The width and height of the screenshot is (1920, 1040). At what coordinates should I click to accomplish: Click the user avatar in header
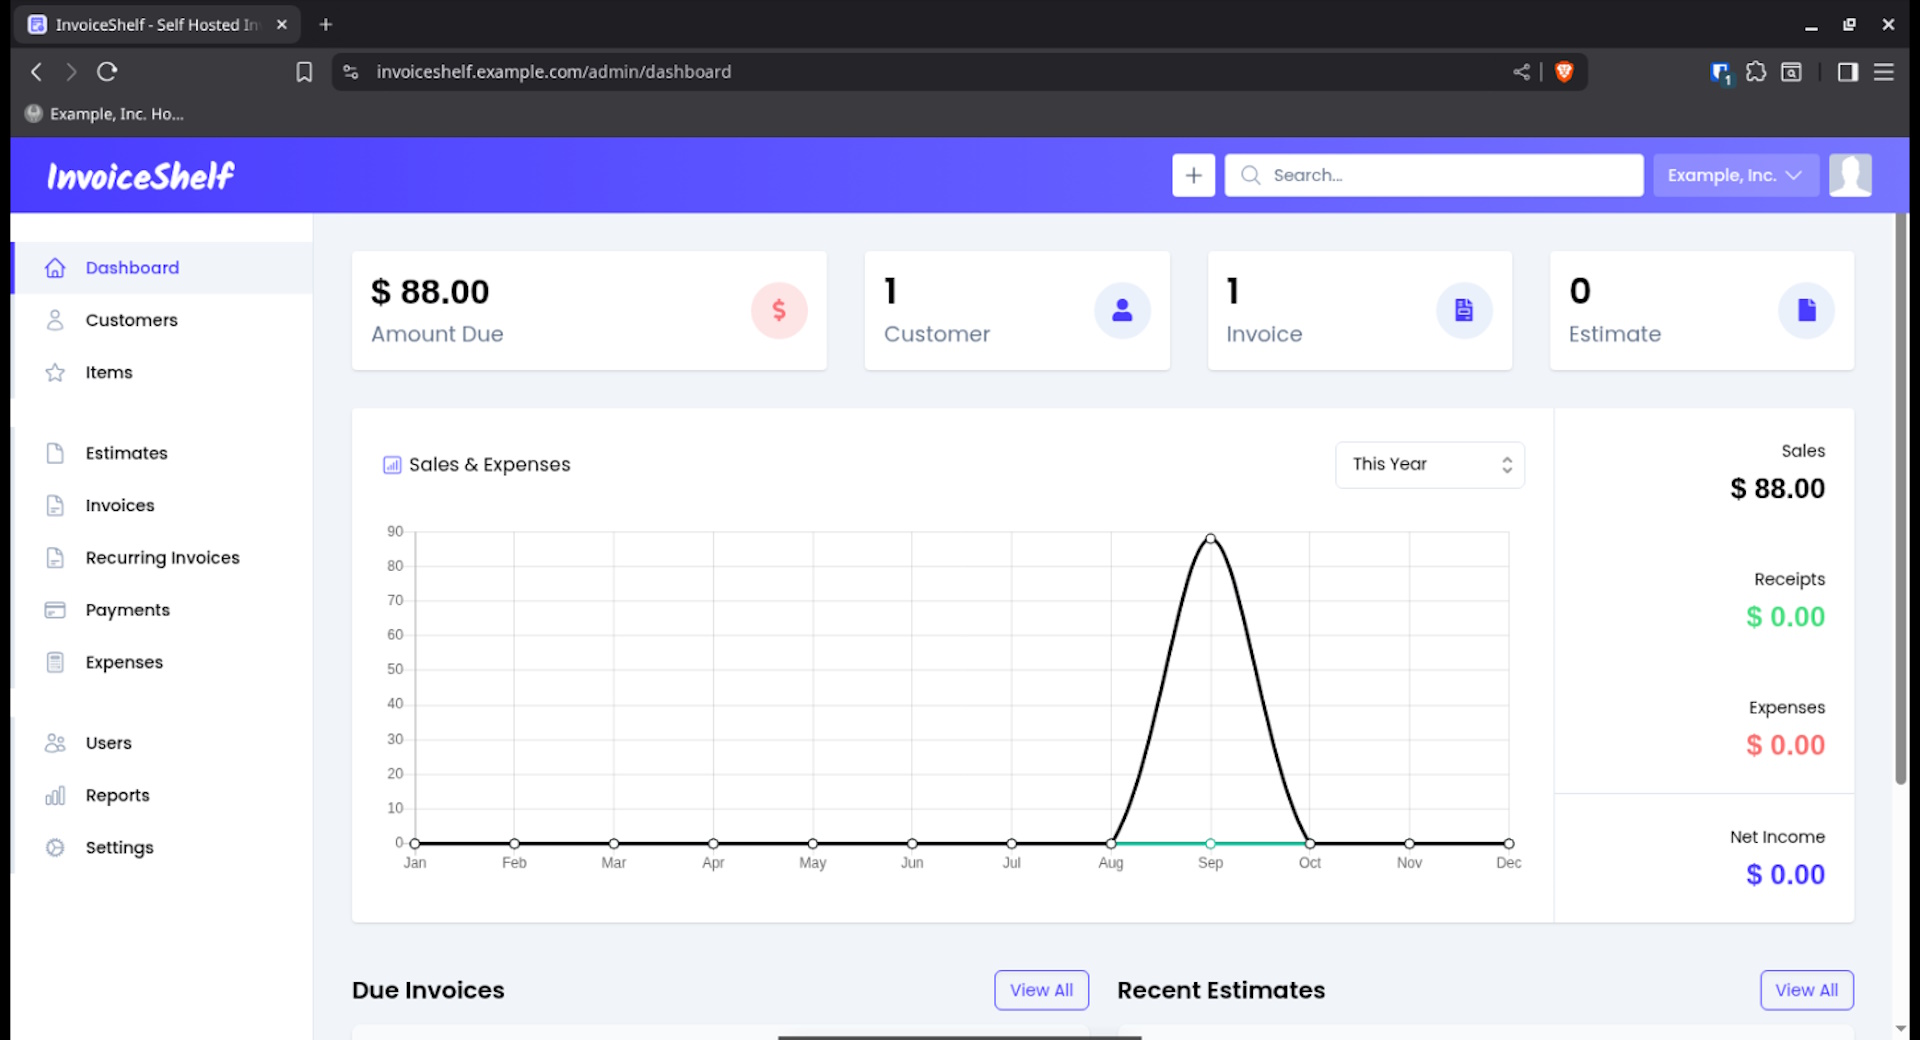(1849, 175)
